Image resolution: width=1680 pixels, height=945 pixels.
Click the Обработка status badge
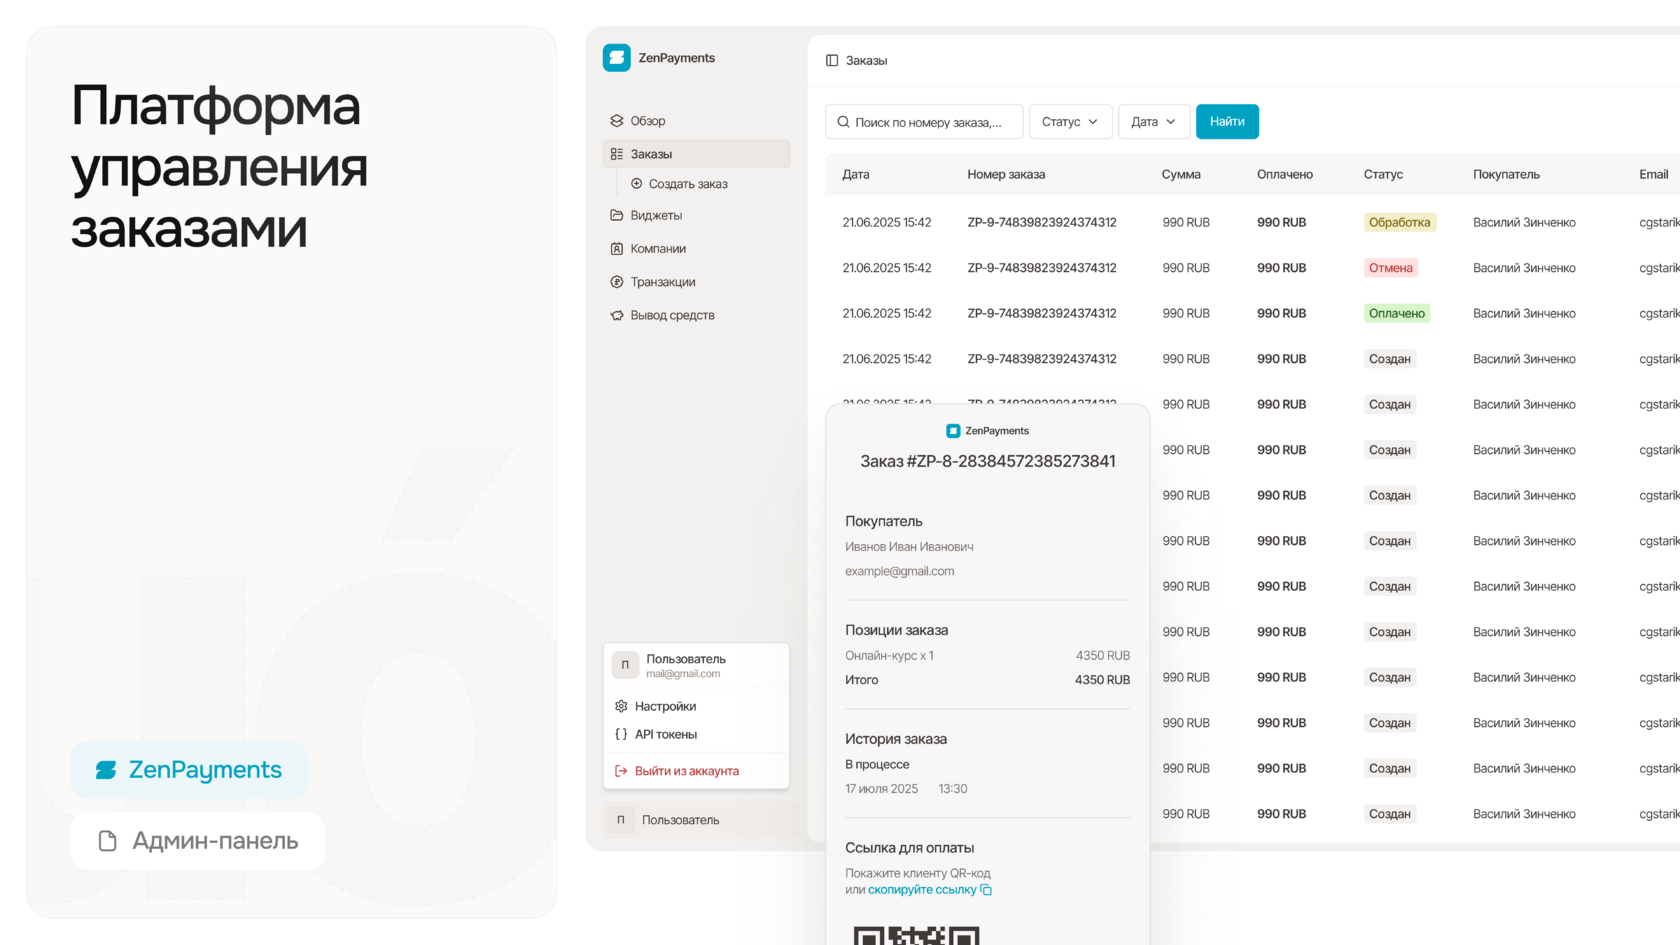pyautogui.click(x=1400, y=223)
